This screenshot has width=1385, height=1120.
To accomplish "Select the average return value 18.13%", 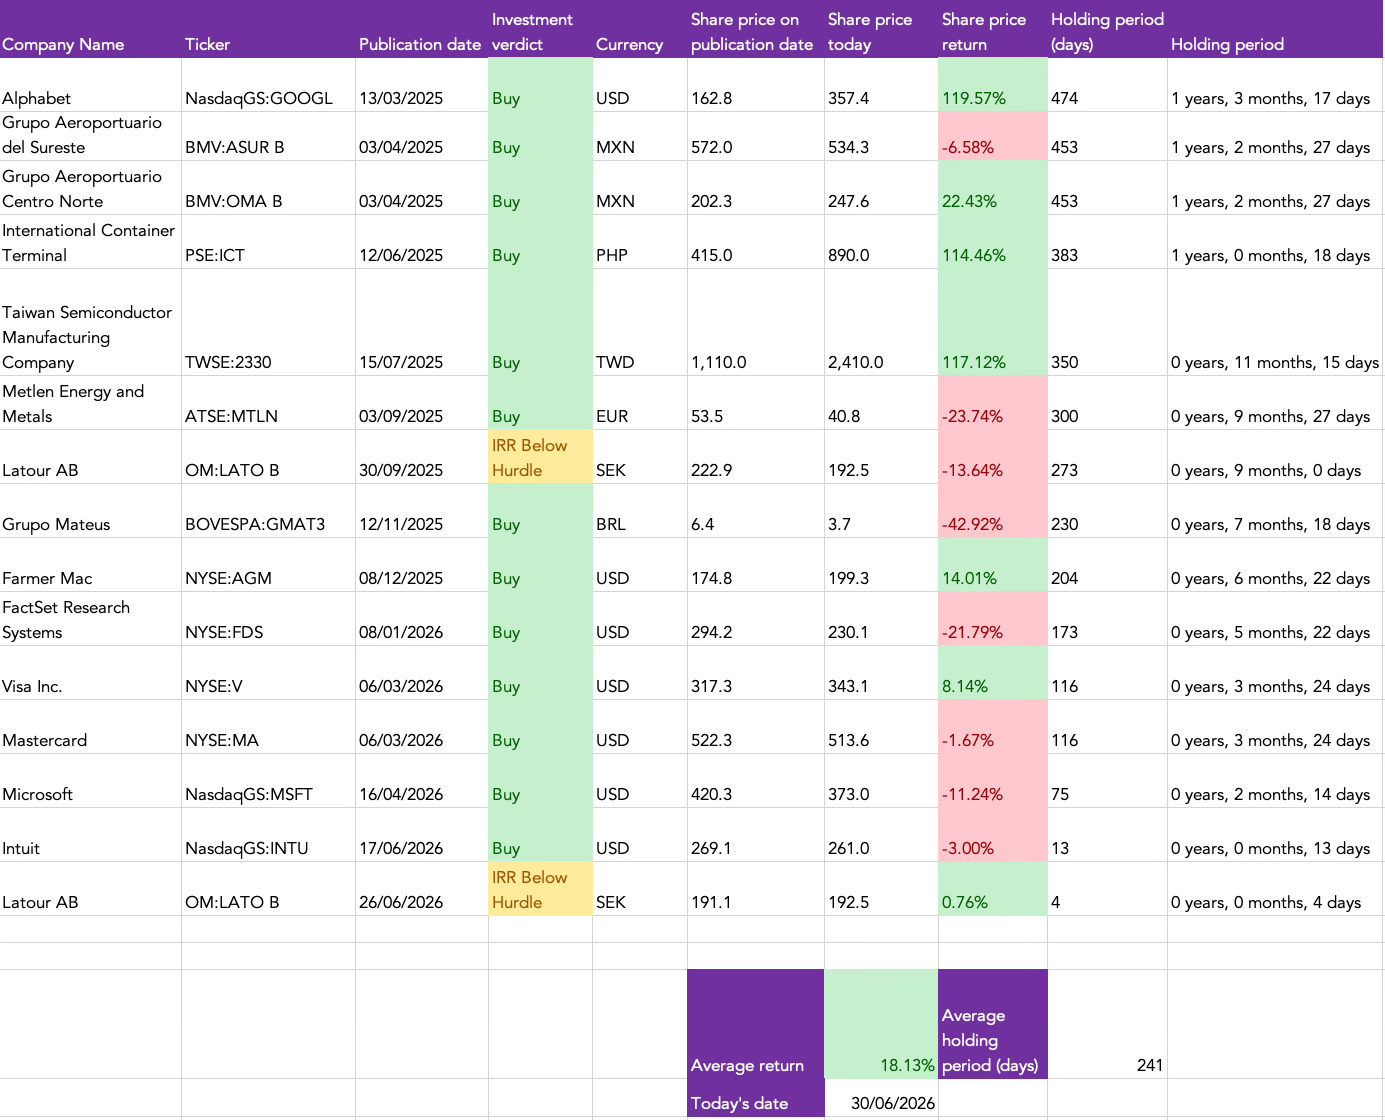I will point(881,1024).
